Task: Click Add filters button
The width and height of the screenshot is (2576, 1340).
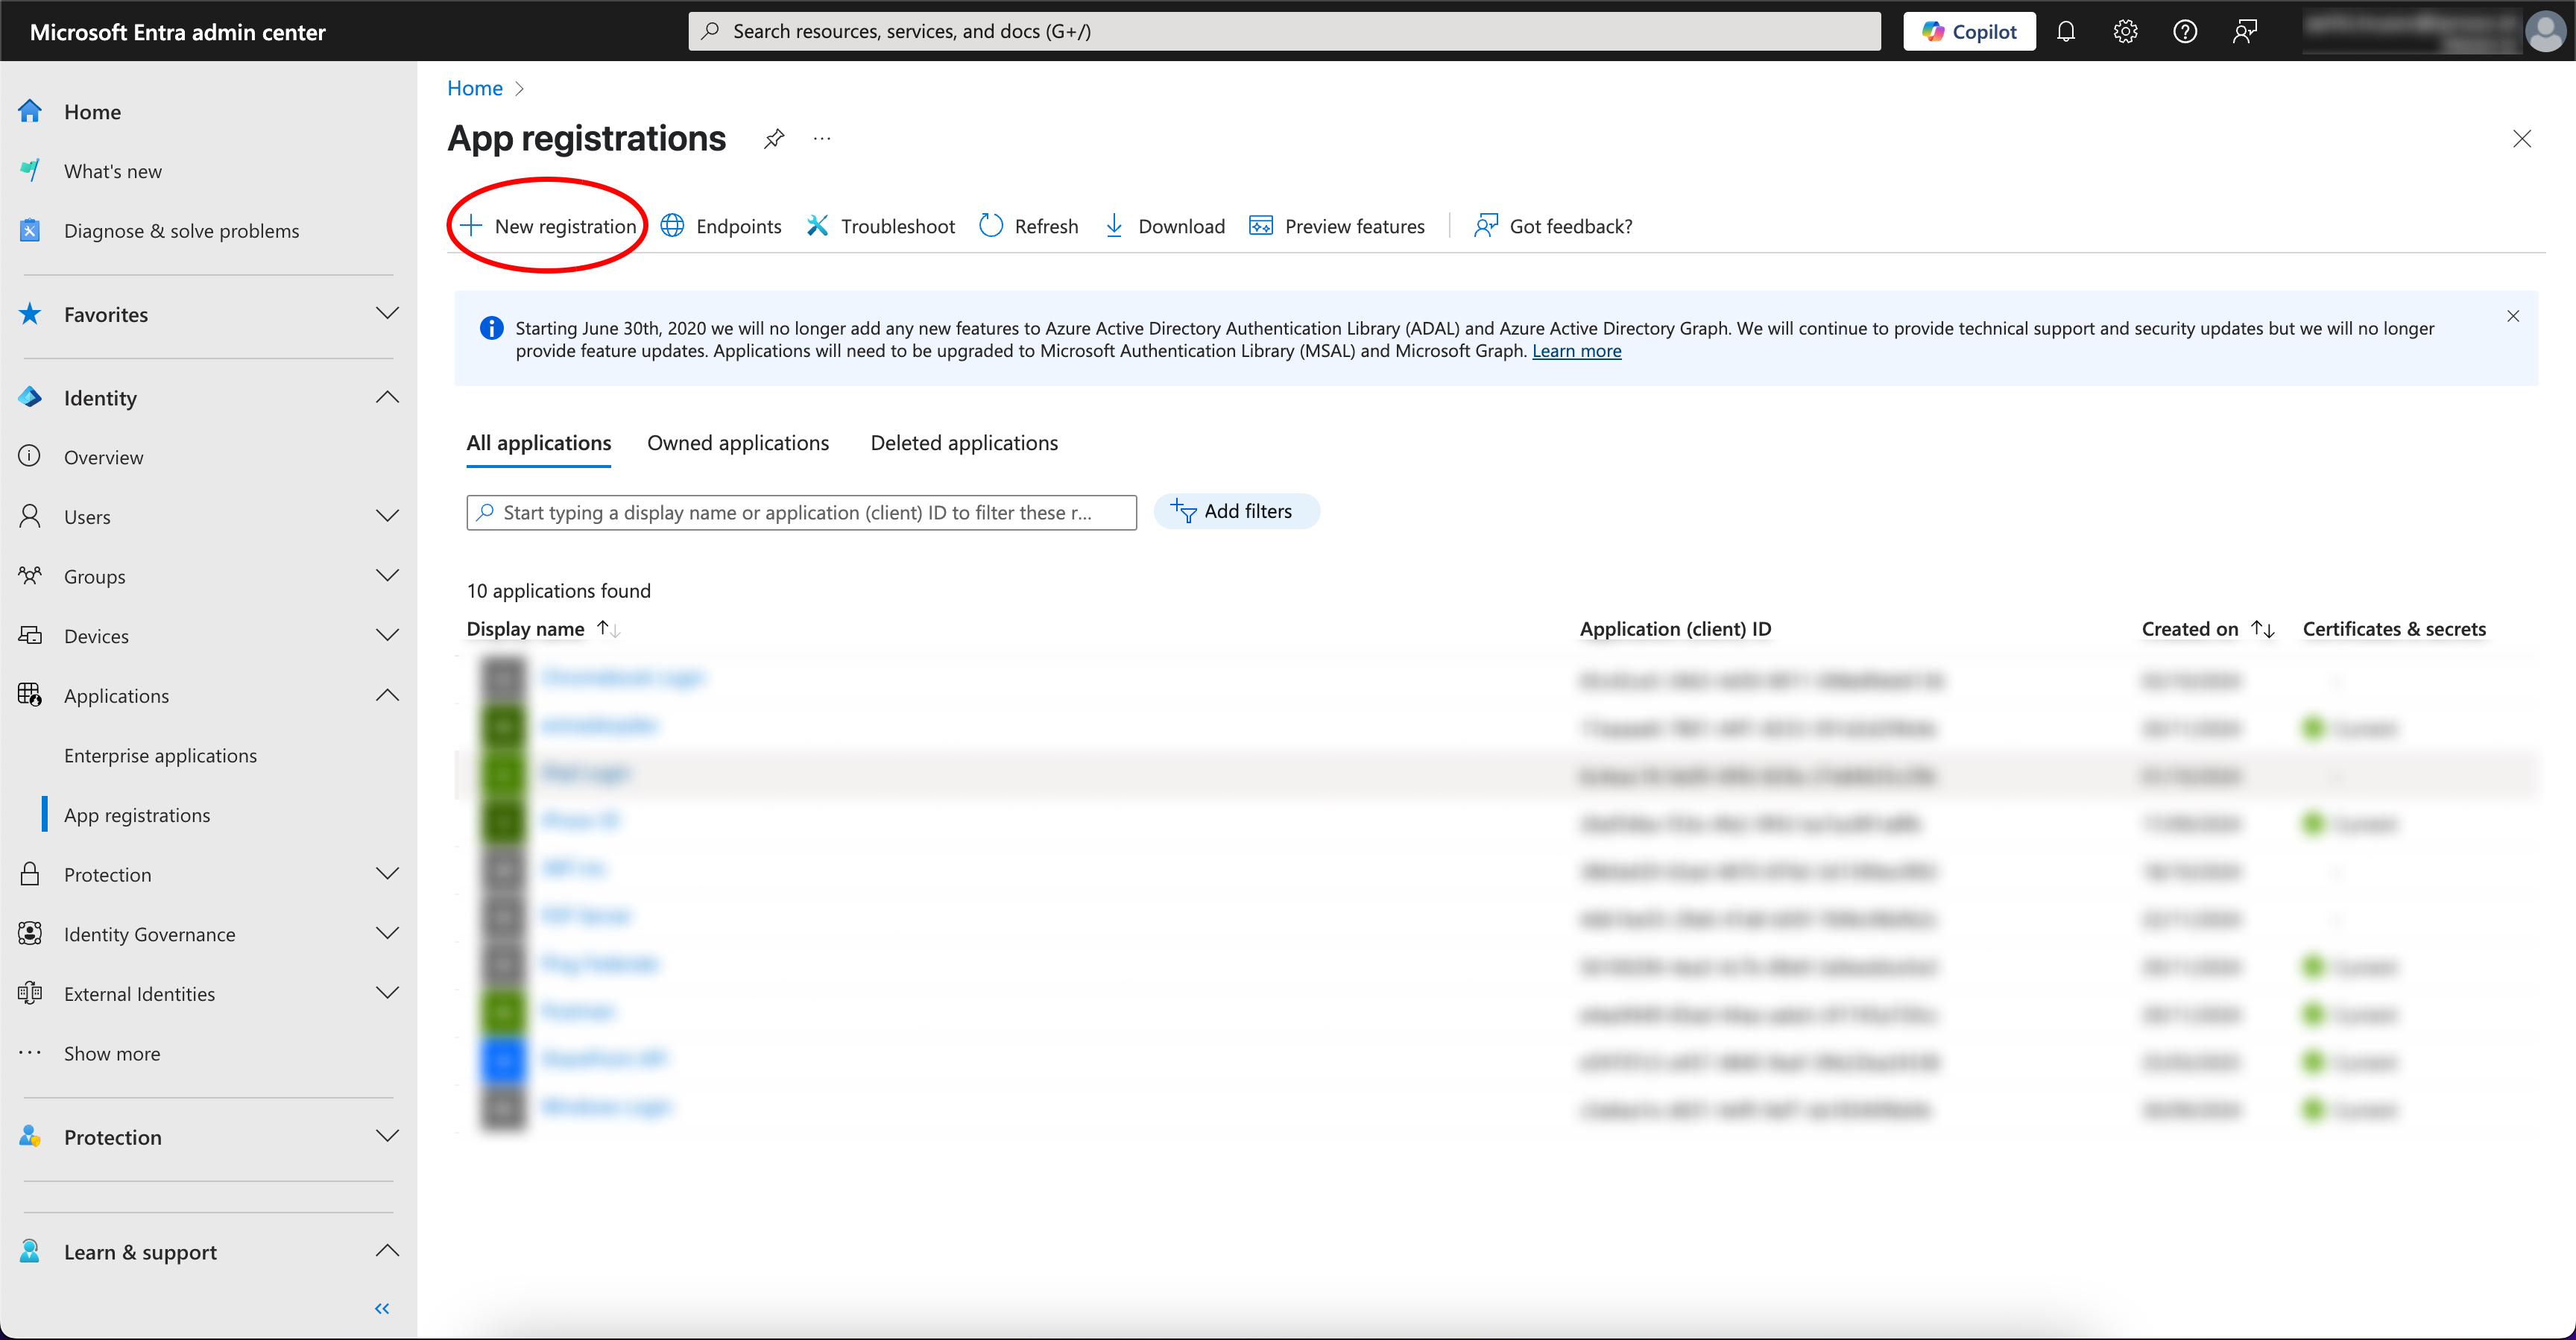Action: coord(1237,511)
